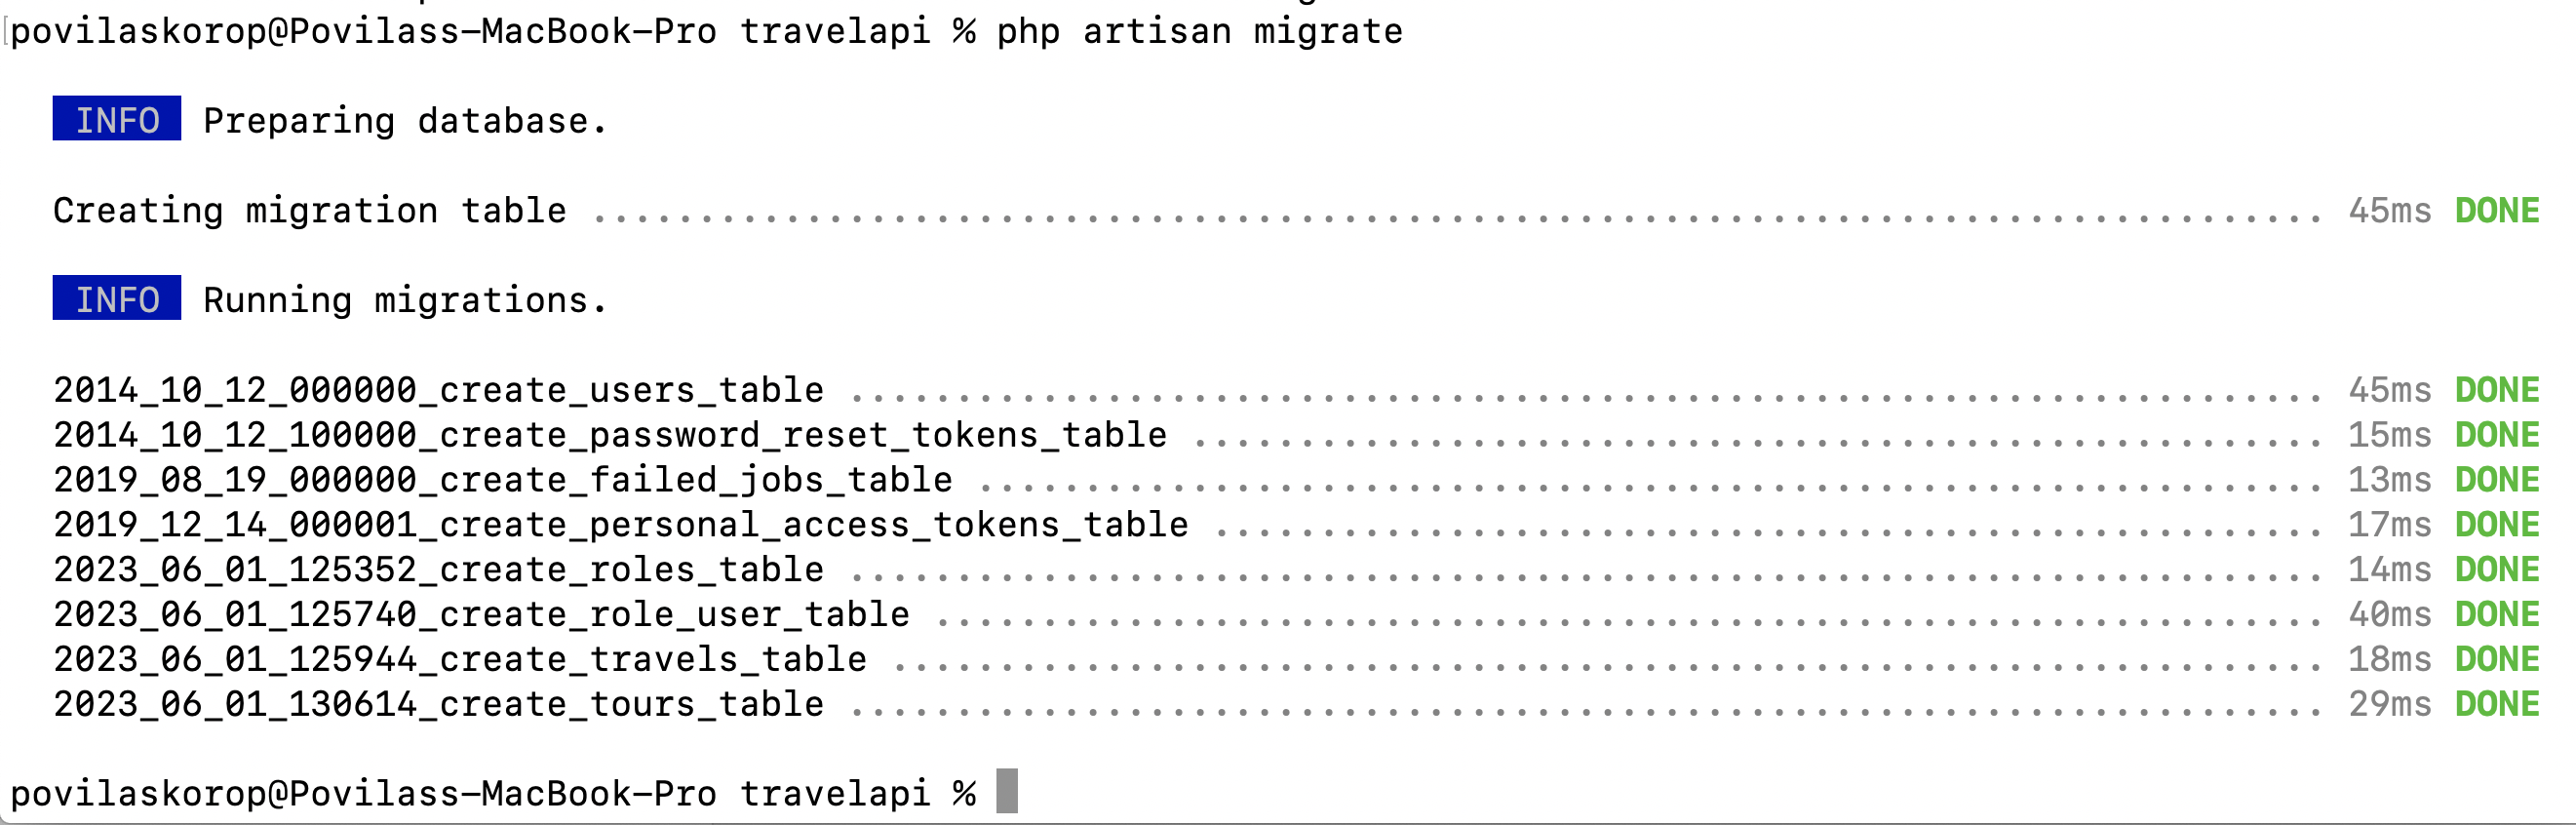Click the 'Running migrations.' message text
The height and width of the screenshot is (825, 2576).
click(405, 300)
